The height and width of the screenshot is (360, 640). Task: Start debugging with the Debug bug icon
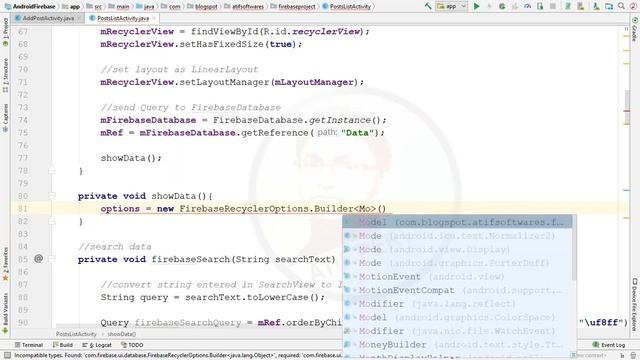point(502,6)
